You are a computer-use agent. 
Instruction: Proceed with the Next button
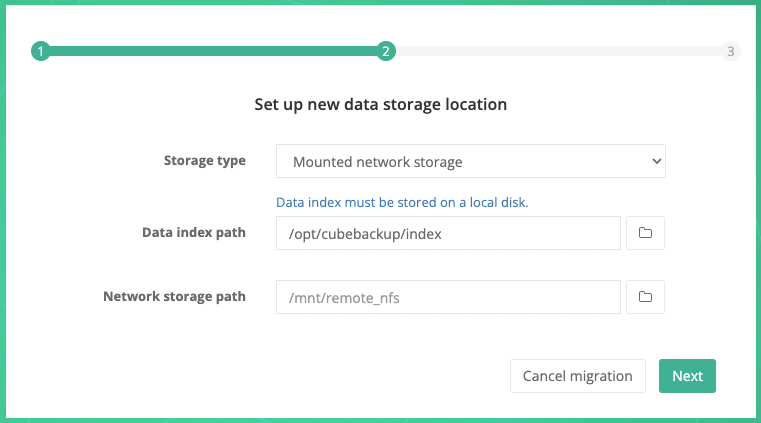[687, 376]
